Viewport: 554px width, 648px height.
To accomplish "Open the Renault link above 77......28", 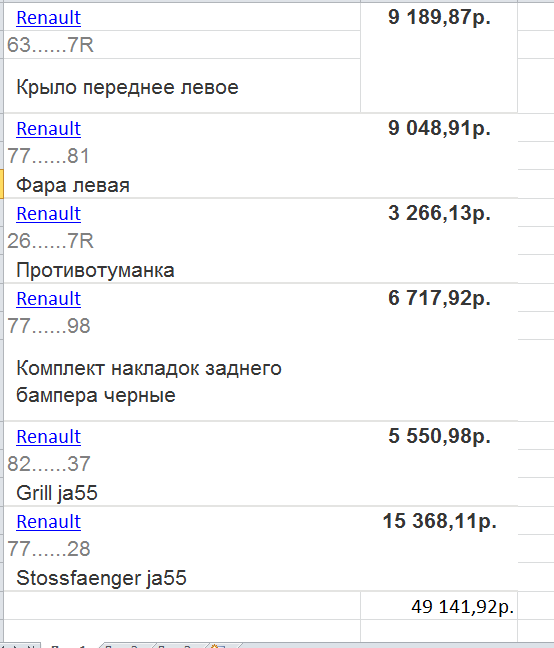I will (48, 522).
